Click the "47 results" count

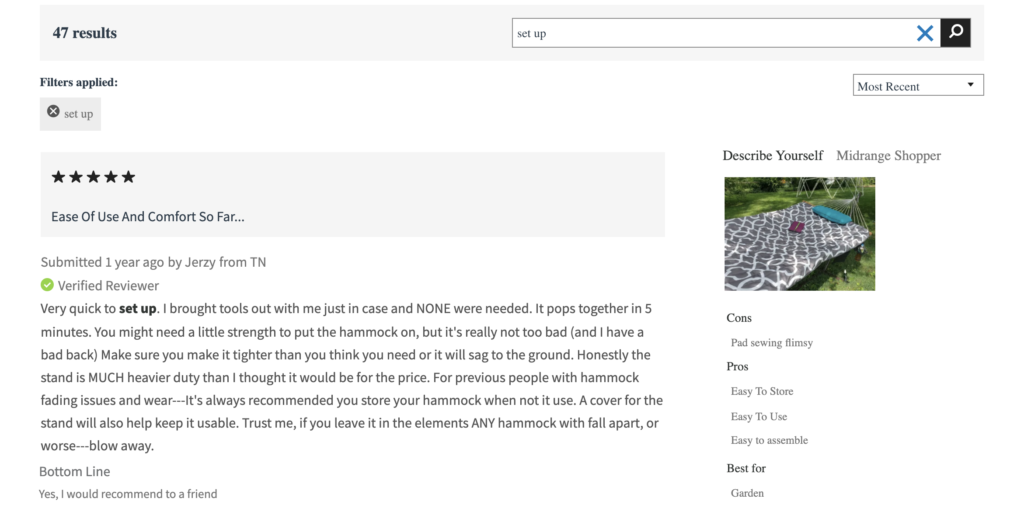point(85,33)
